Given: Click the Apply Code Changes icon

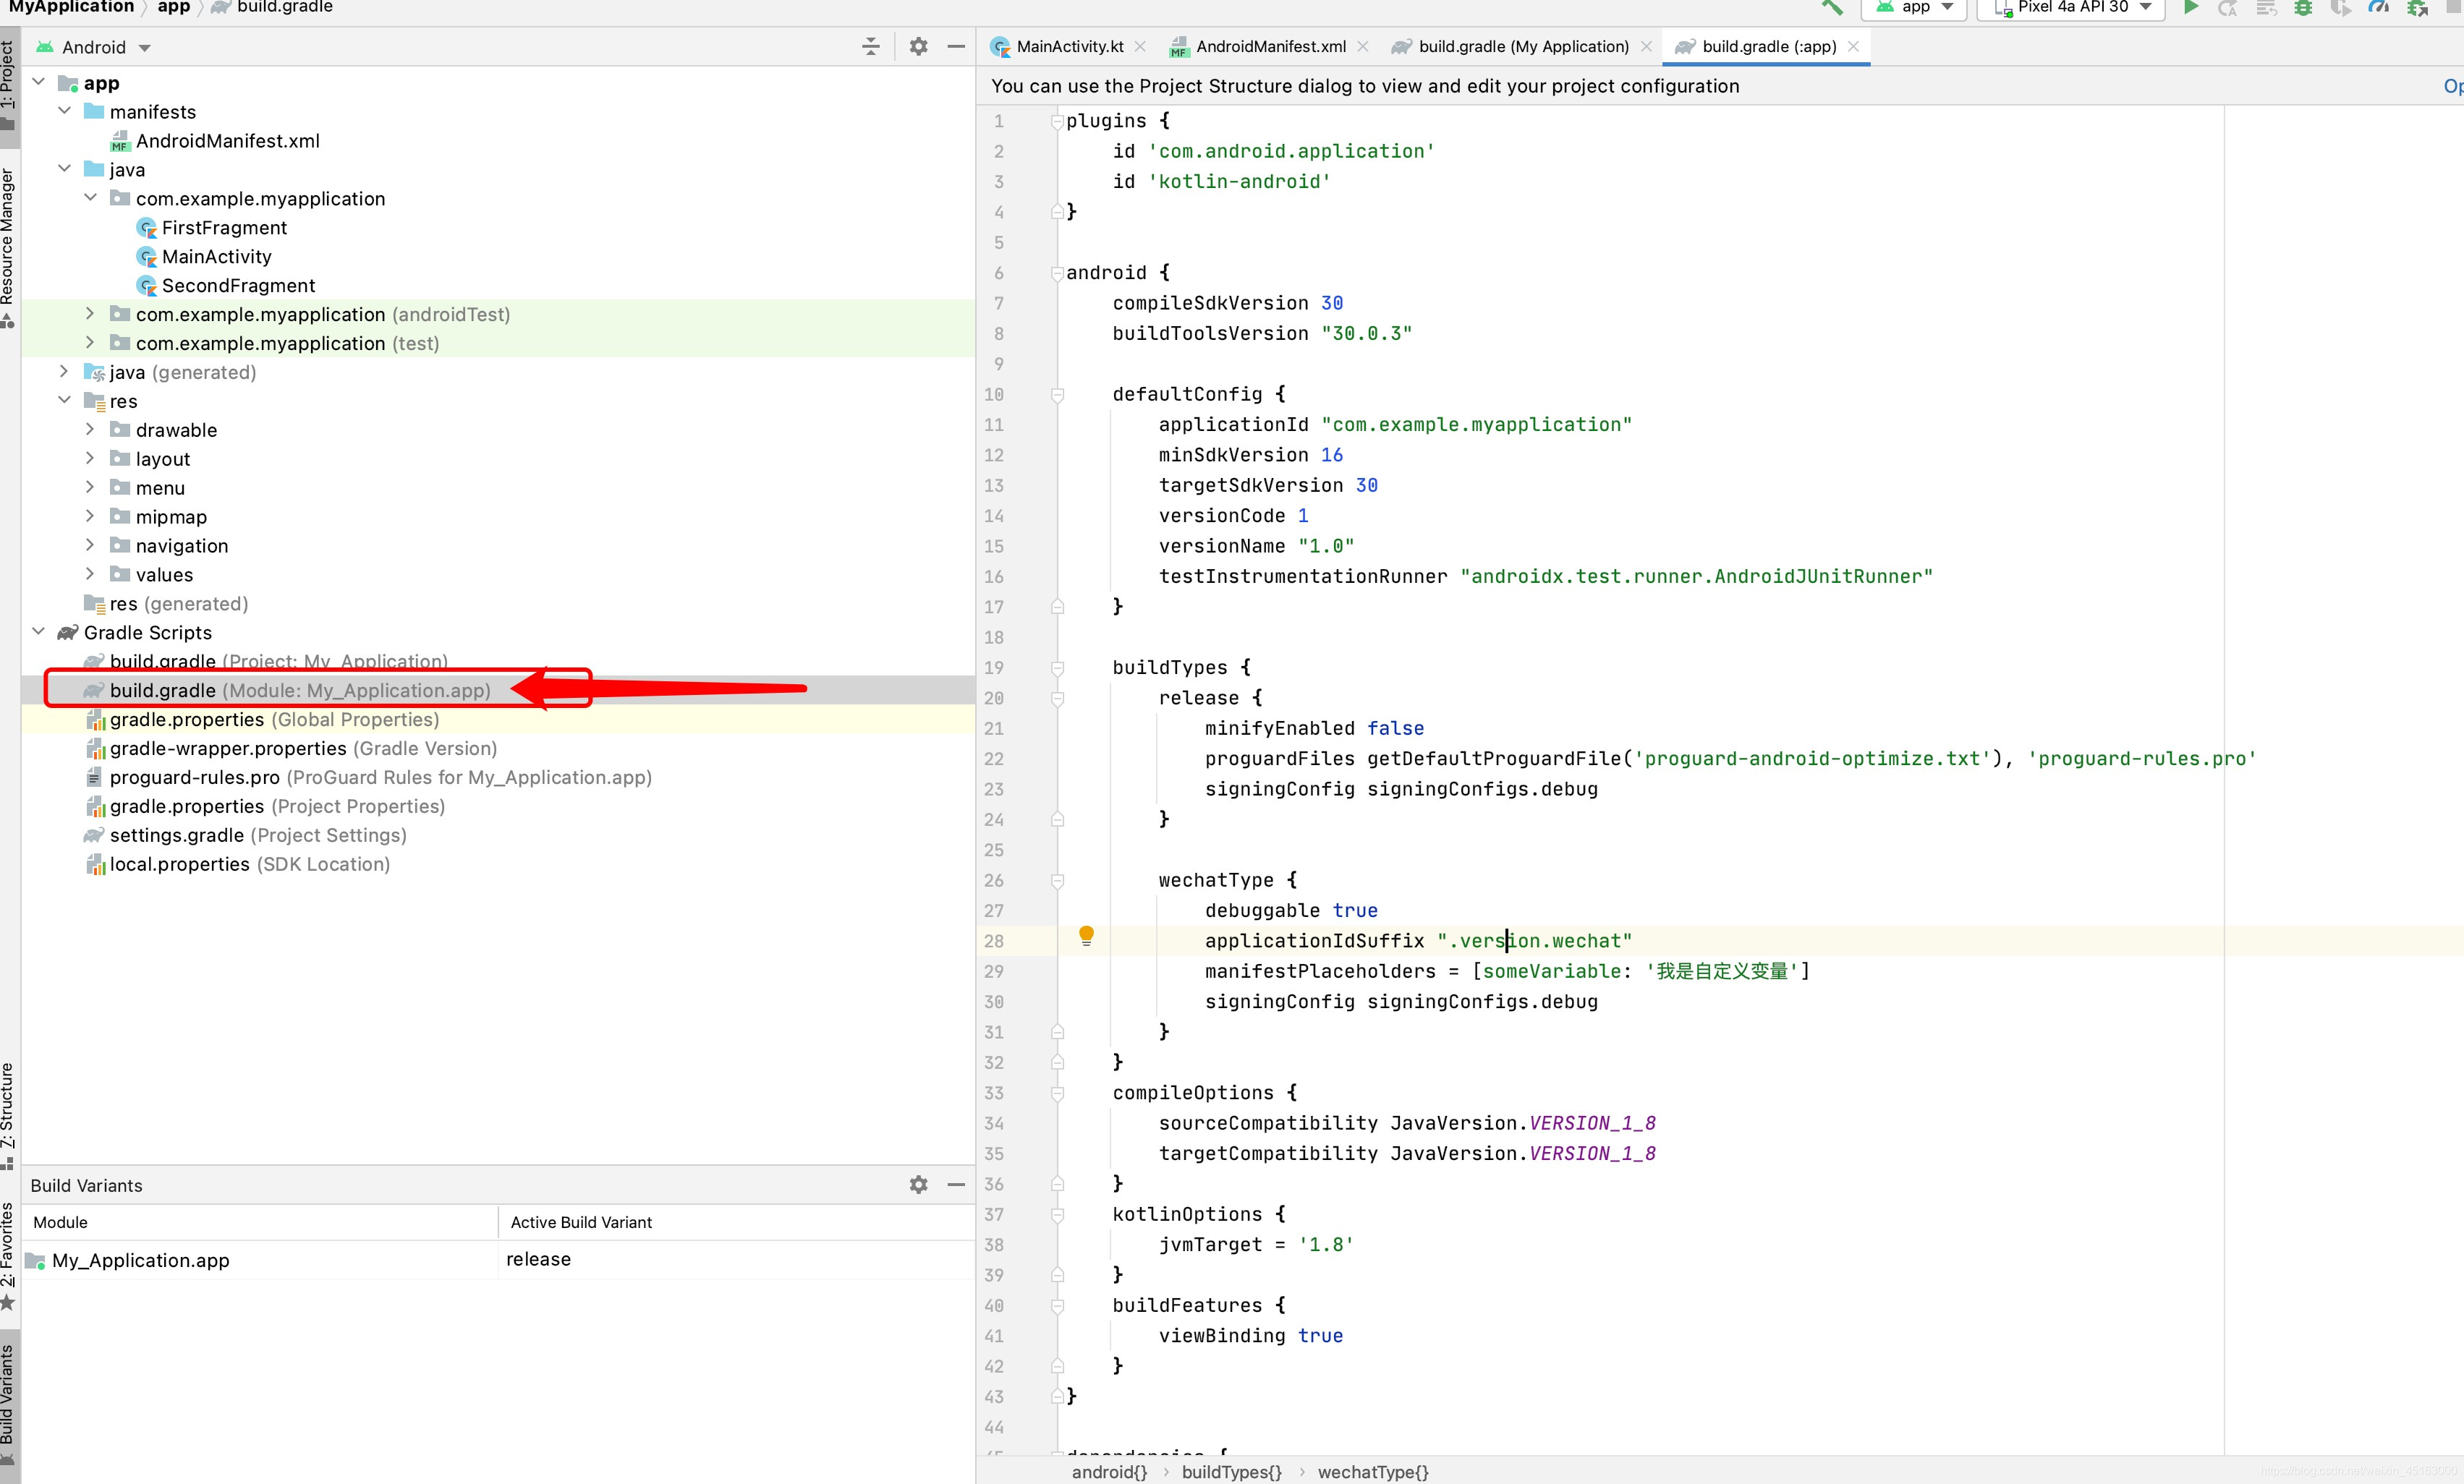Looking at the screenshot, I should 2266,8.
